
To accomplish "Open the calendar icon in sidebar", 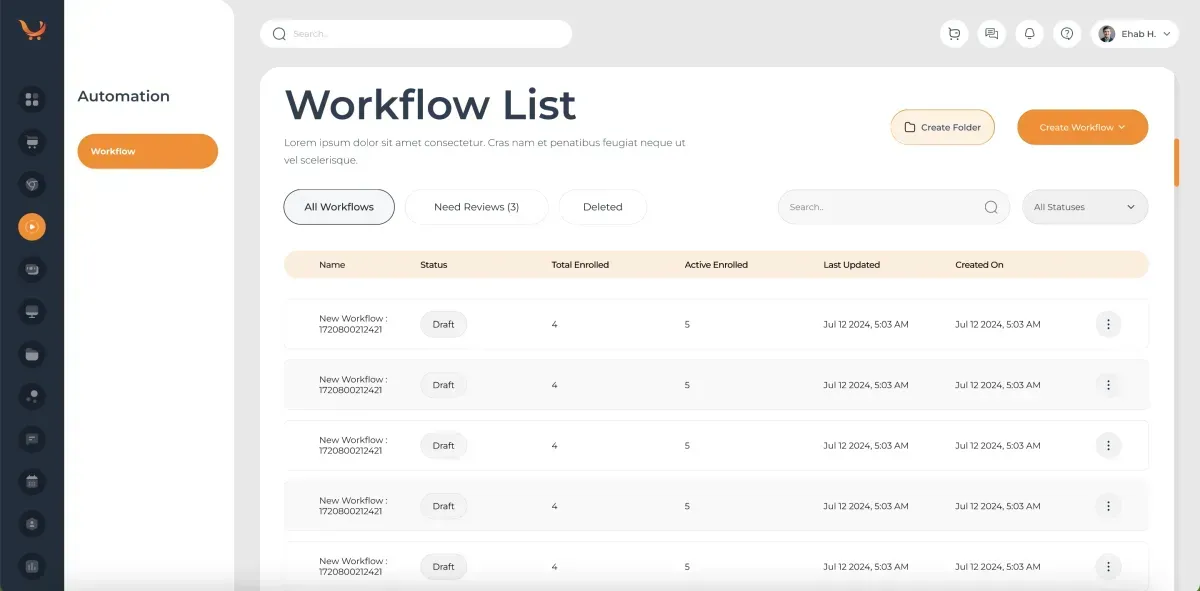I will point(32,482).
